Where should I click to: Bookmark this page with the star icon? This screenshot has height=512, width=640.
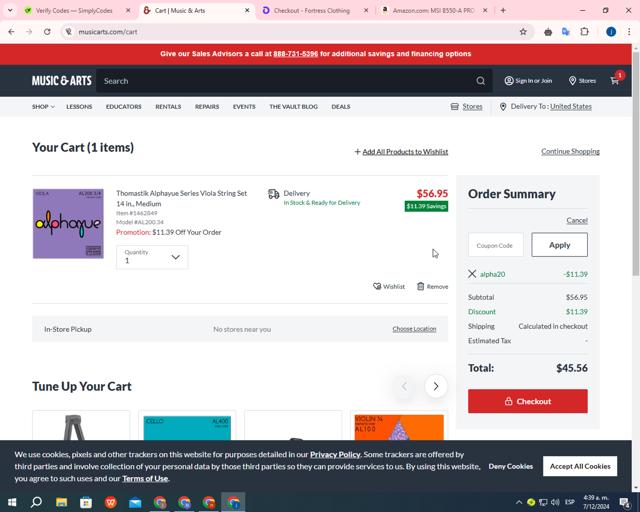tap(523, 32)
